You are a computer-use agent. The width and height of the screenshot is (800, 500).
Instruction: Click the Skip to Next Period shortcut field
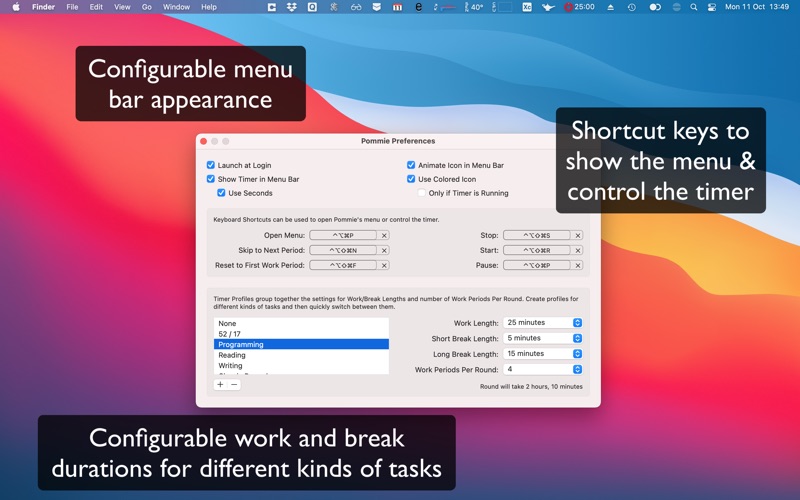coord(343,250)
